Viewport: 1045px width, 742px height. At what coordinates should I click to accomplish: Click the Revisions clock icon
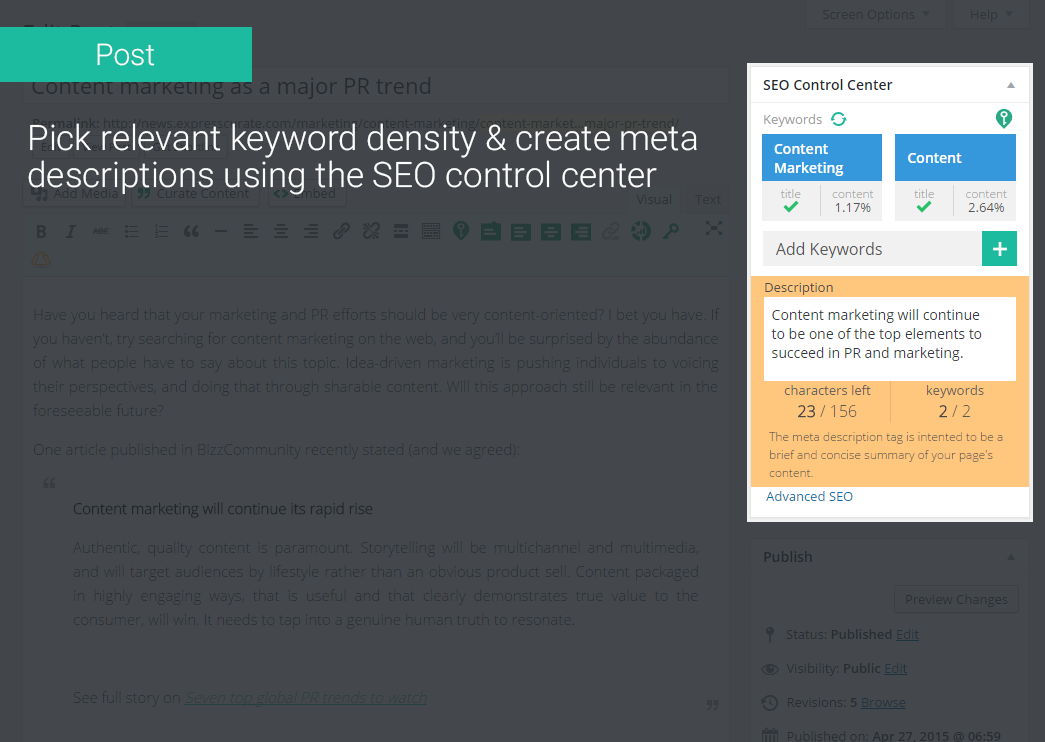(770, 702)
